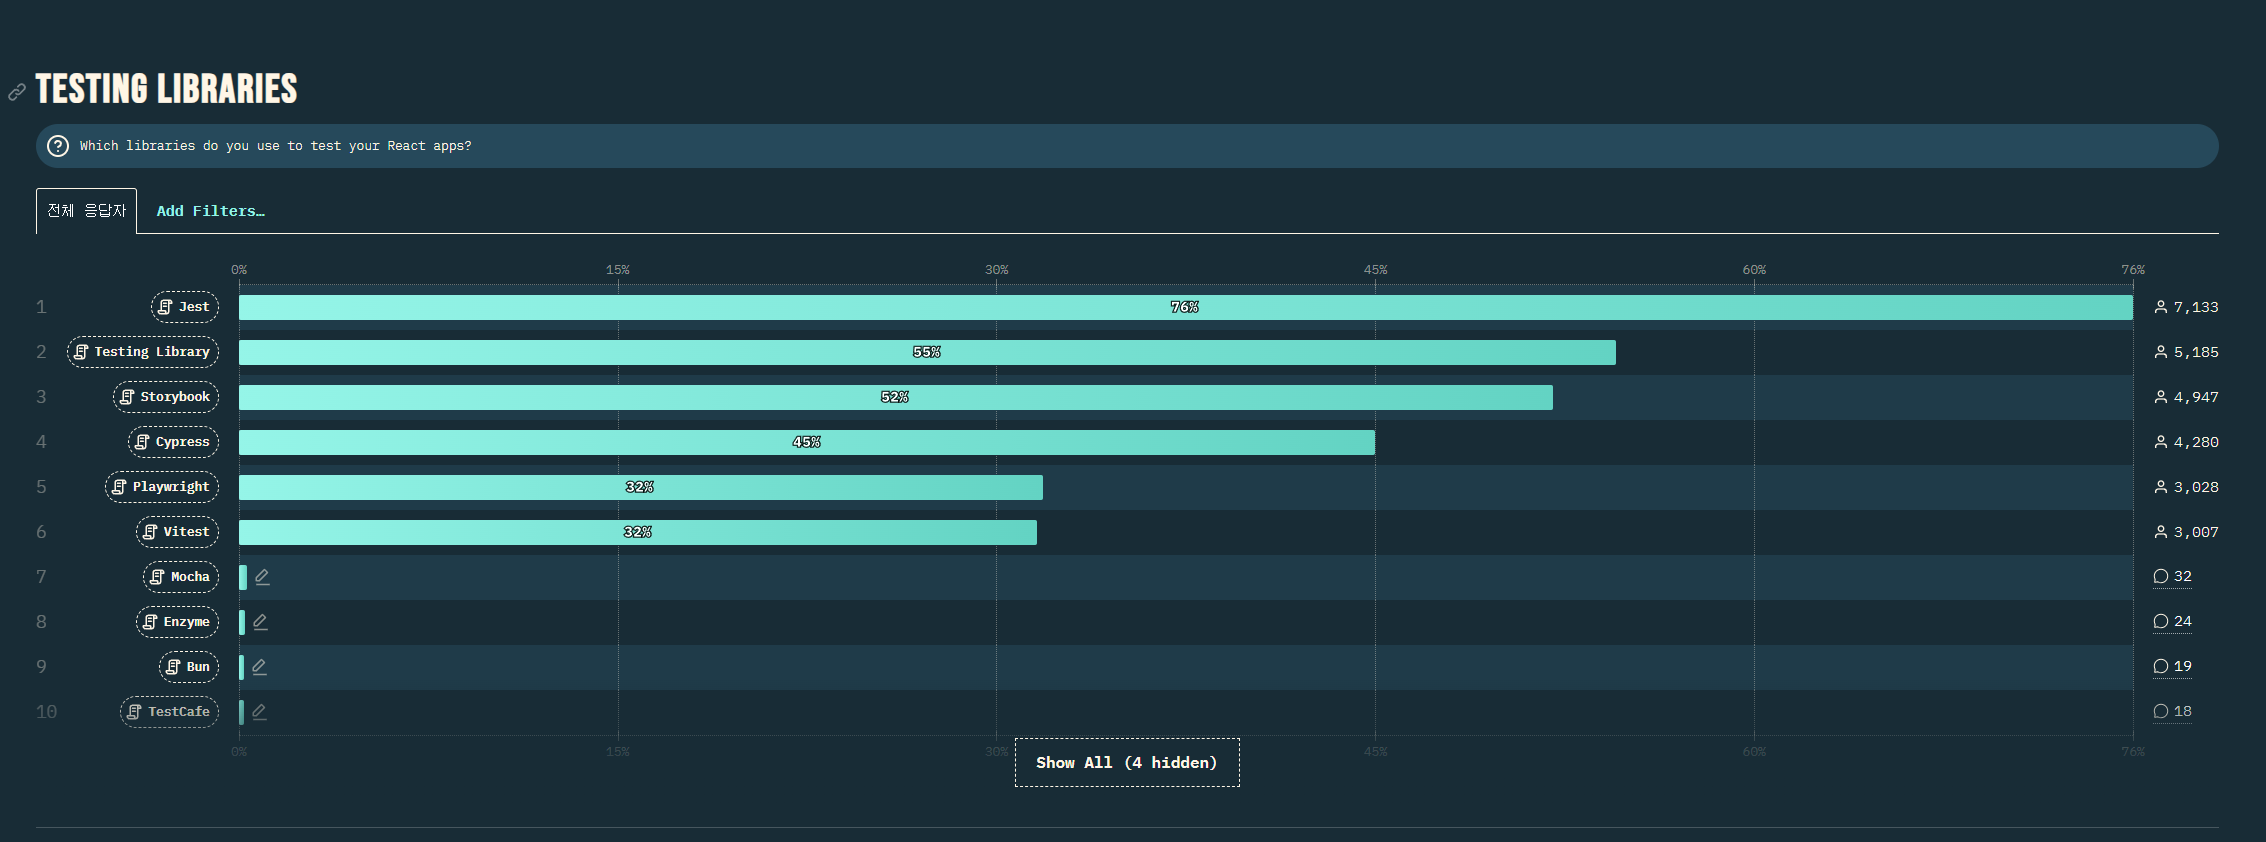The image size is (2266, 842).
Task: Open the Playwright label chip
Action: [x=162, y=487]
